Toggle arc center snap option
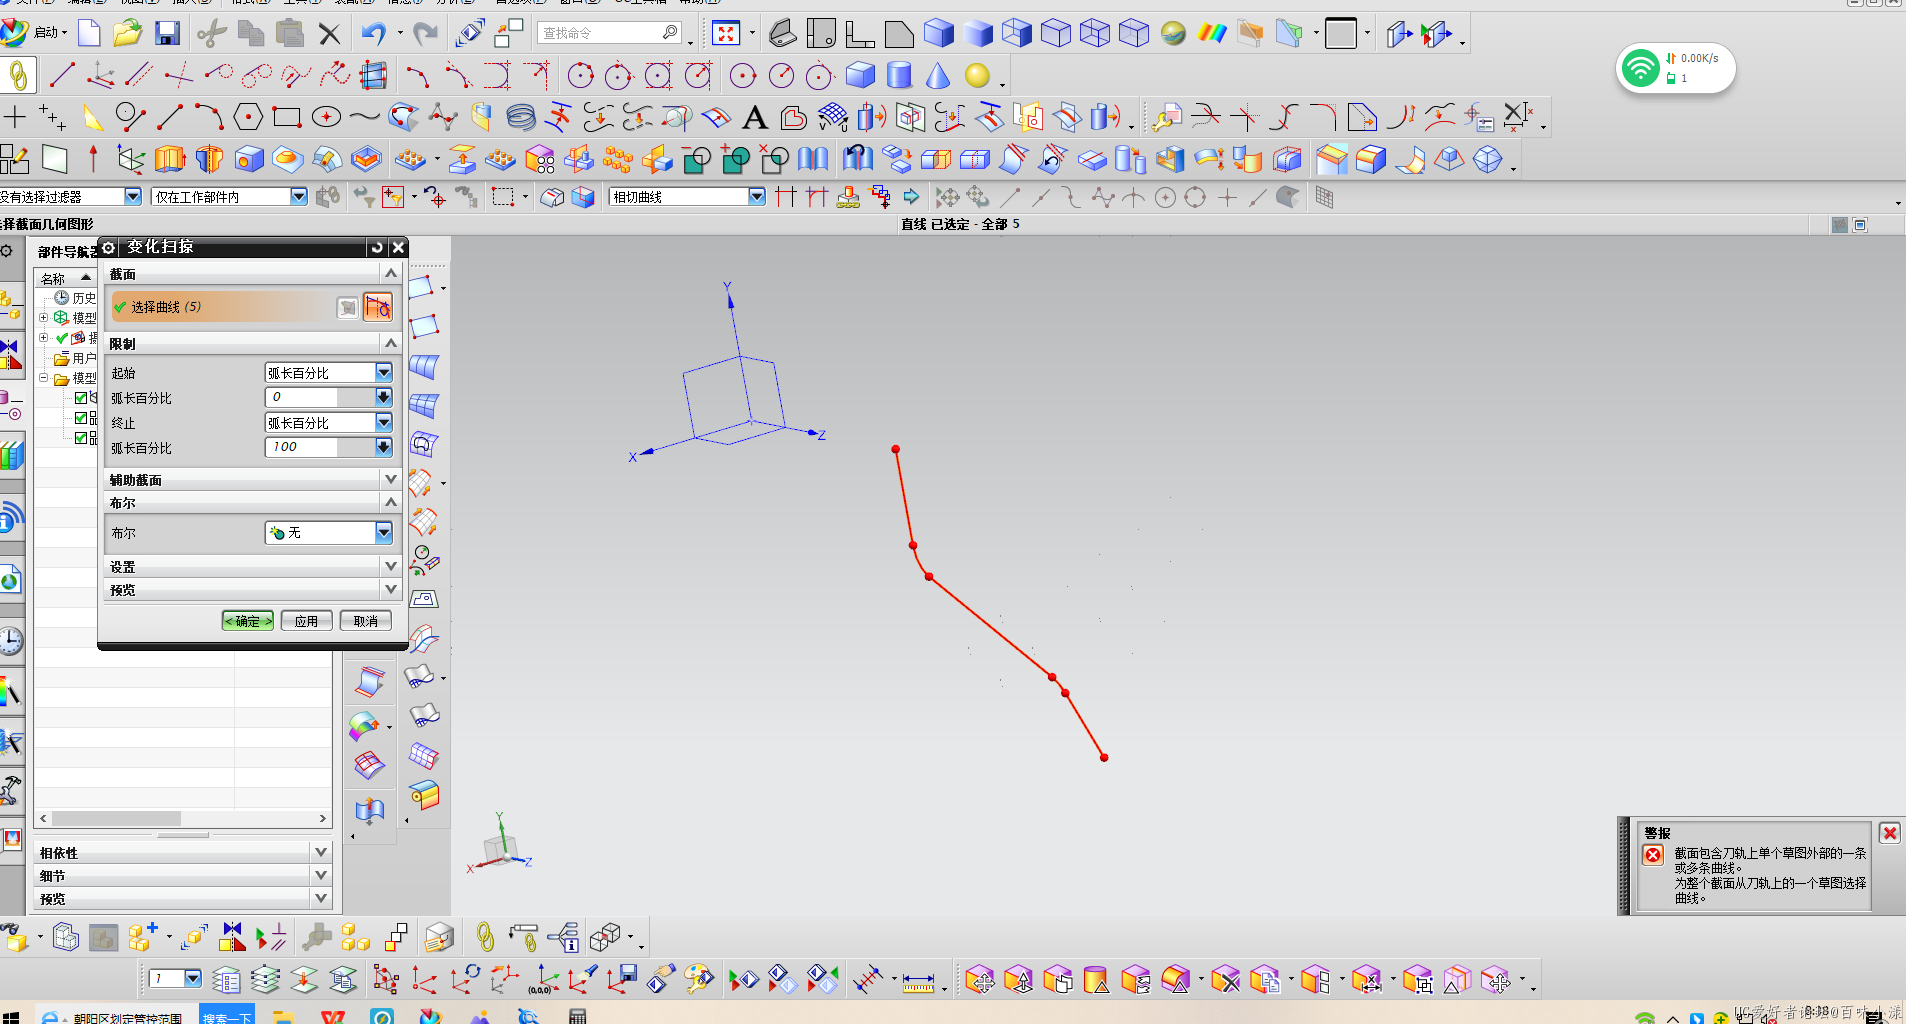Viewport: 1906px width, 1024px height. [1165, 197]
